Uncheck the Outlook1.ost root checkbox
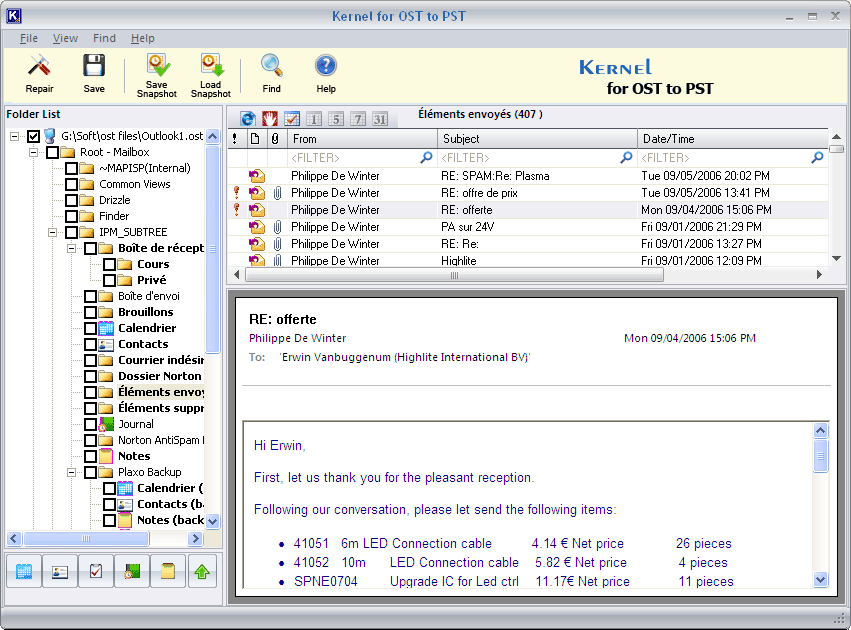This screenshot has height=630, width=851. [34, 136]
